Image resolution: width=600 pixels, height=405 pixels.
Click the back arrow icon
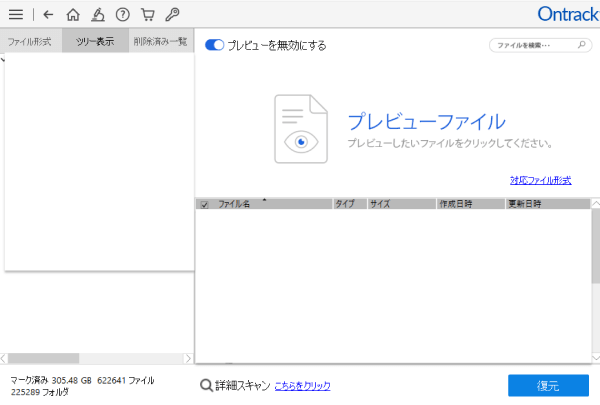coord(48,15)
